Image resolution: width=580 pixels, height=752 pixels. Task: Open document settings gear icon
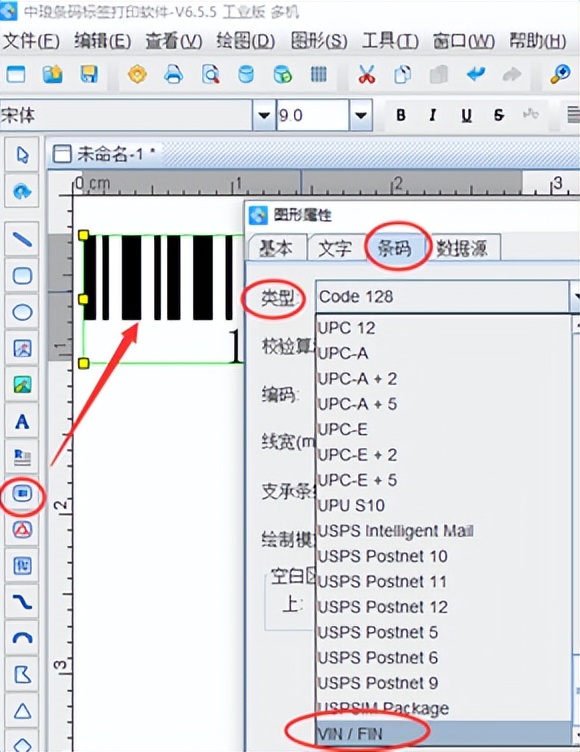click(x=137, y=74)
